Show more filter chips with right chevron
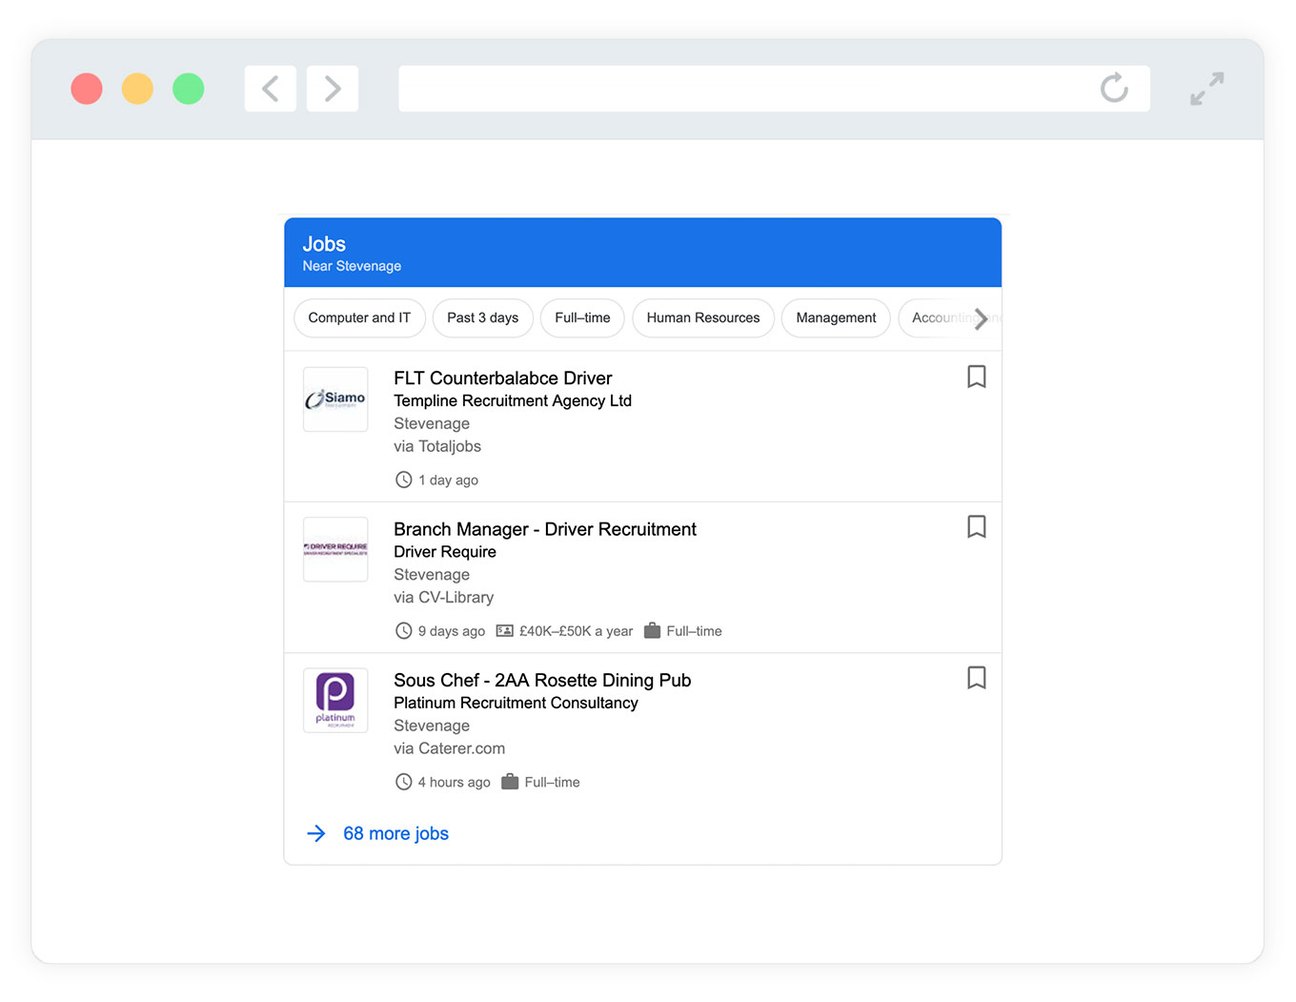This screenshot has height=1002, width=1296. 981,319
